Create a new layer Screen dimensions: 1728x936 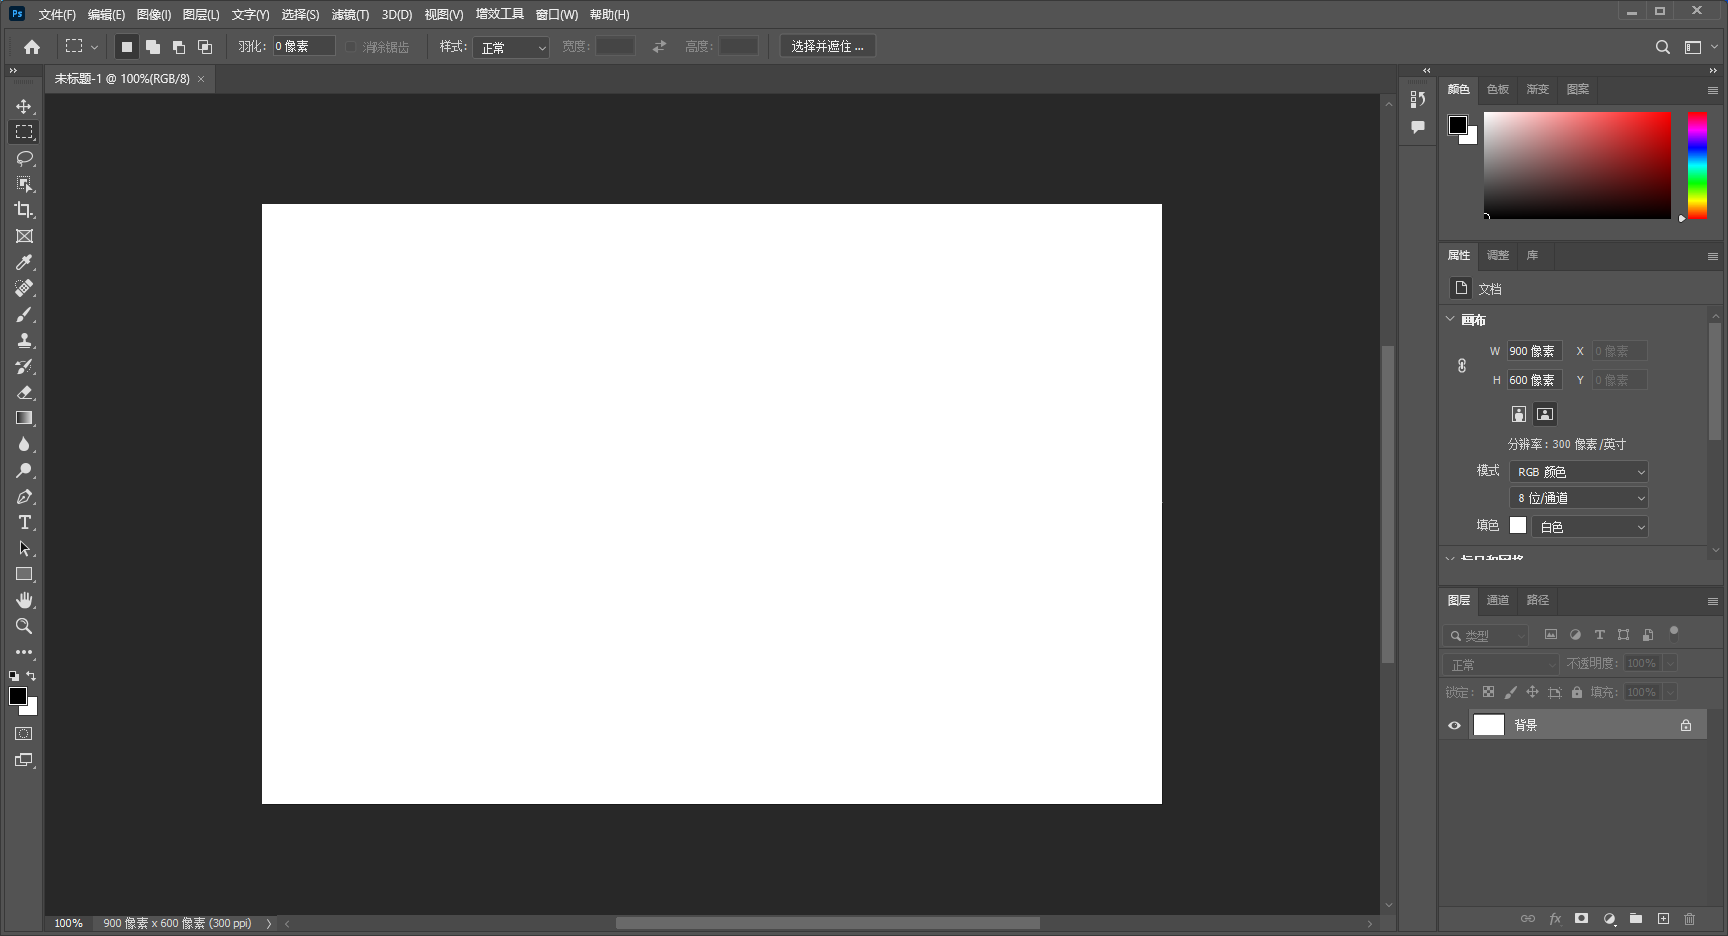(1664, 918)
